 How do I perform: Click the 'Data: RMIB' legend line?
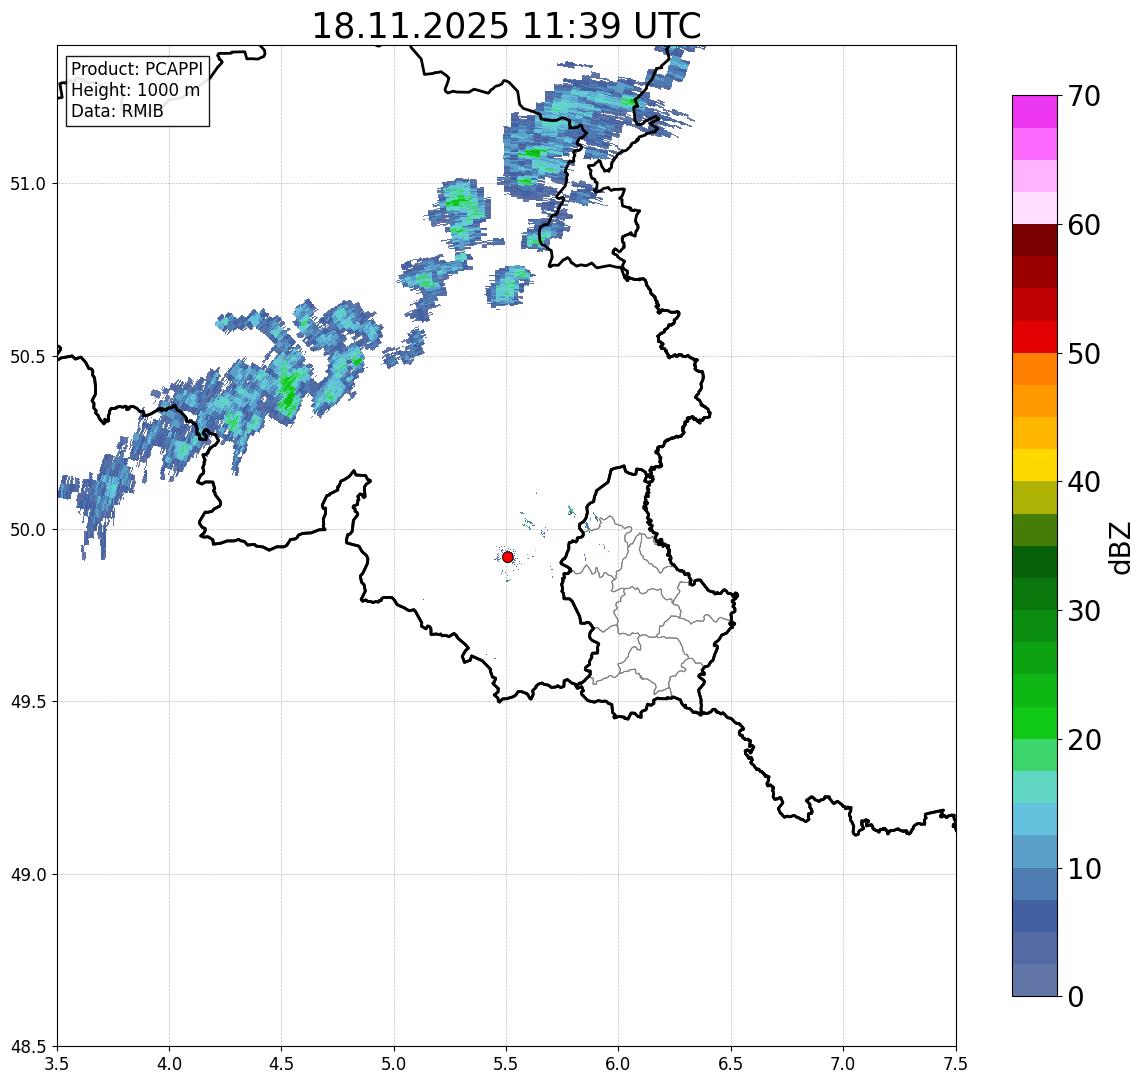117,111
